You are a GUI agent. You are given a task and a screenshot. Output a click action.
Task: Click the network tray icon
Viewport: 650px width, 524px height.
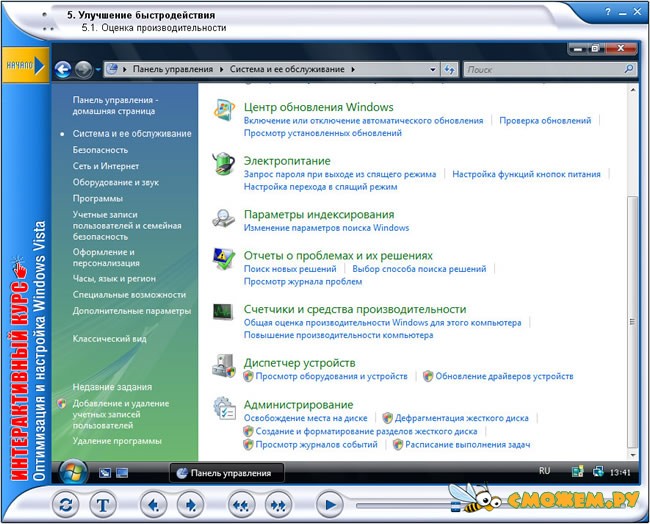pos(598,472)
